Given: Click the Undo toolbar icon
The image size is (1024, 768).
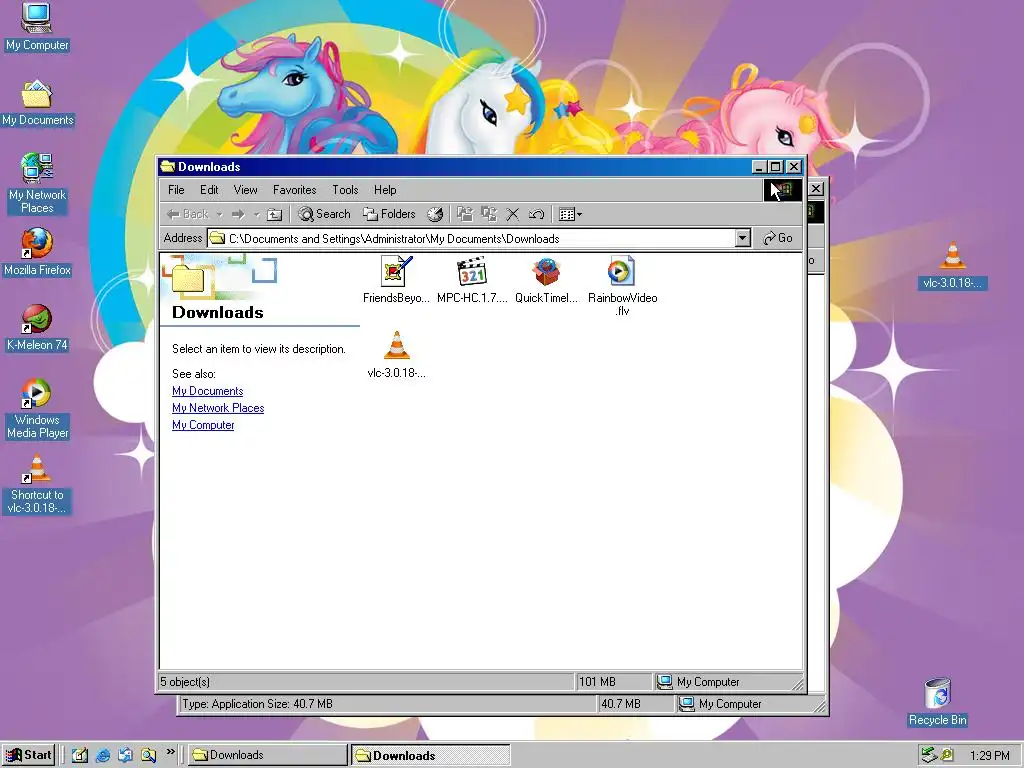Looking at the screenshot, I should pos(537,214).
